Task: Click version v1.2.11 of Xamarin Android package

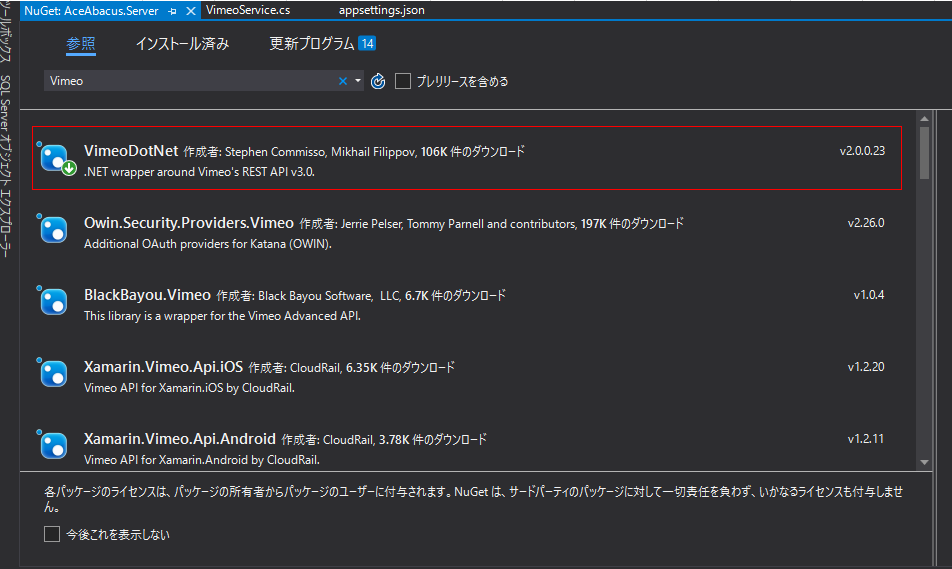Action: click(x=866, y=438)
